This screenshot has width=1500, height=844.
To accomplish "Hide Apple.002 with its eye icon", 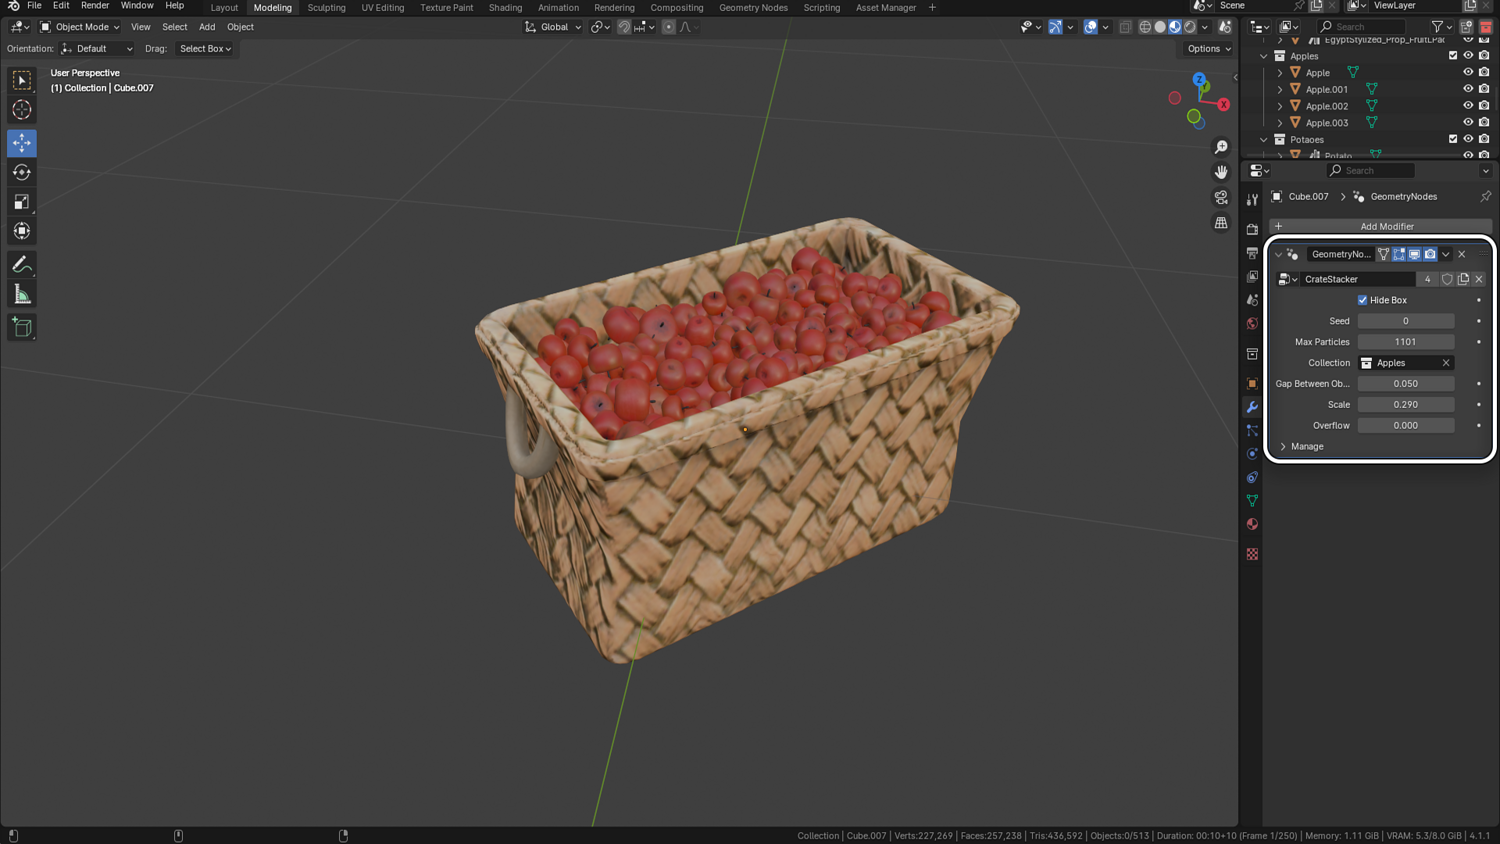I will 1468,106.
